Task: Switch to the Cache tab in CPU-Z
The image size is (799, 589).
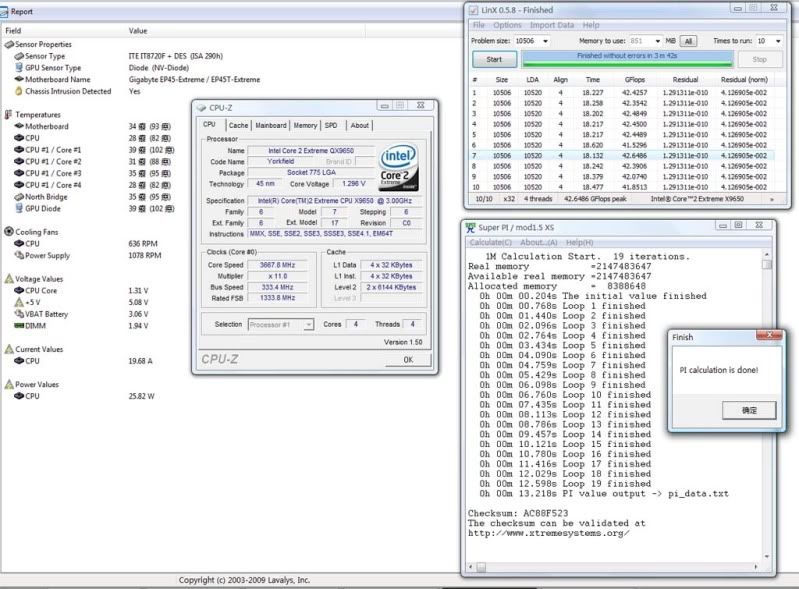Action: (238, 125)
